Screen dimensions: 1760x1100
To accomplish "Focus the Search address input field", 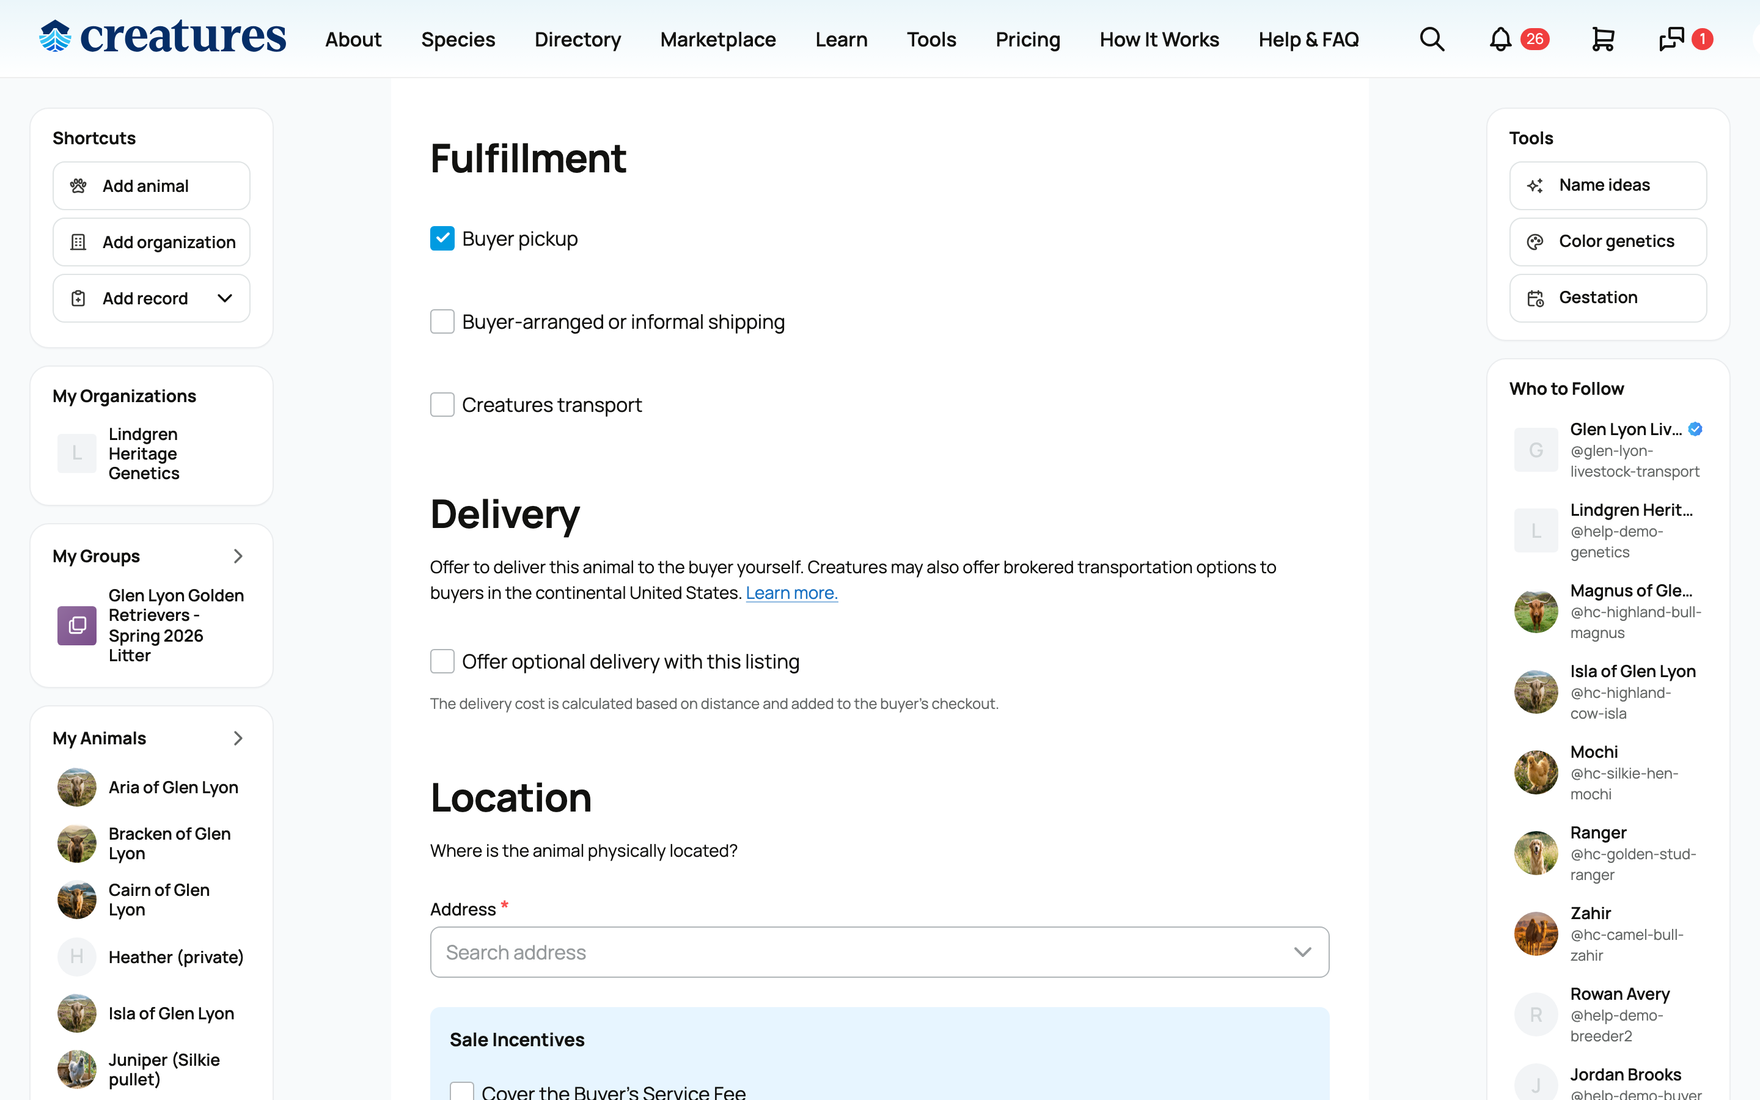I will pos(879,952).
